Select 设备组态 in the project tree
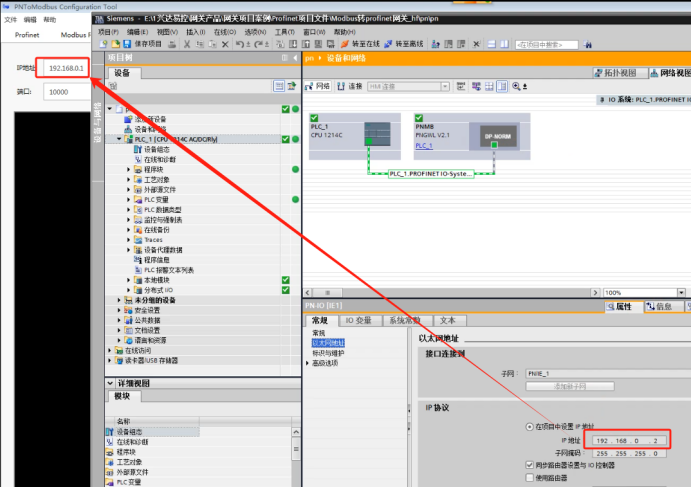 (x=157, y=149)
